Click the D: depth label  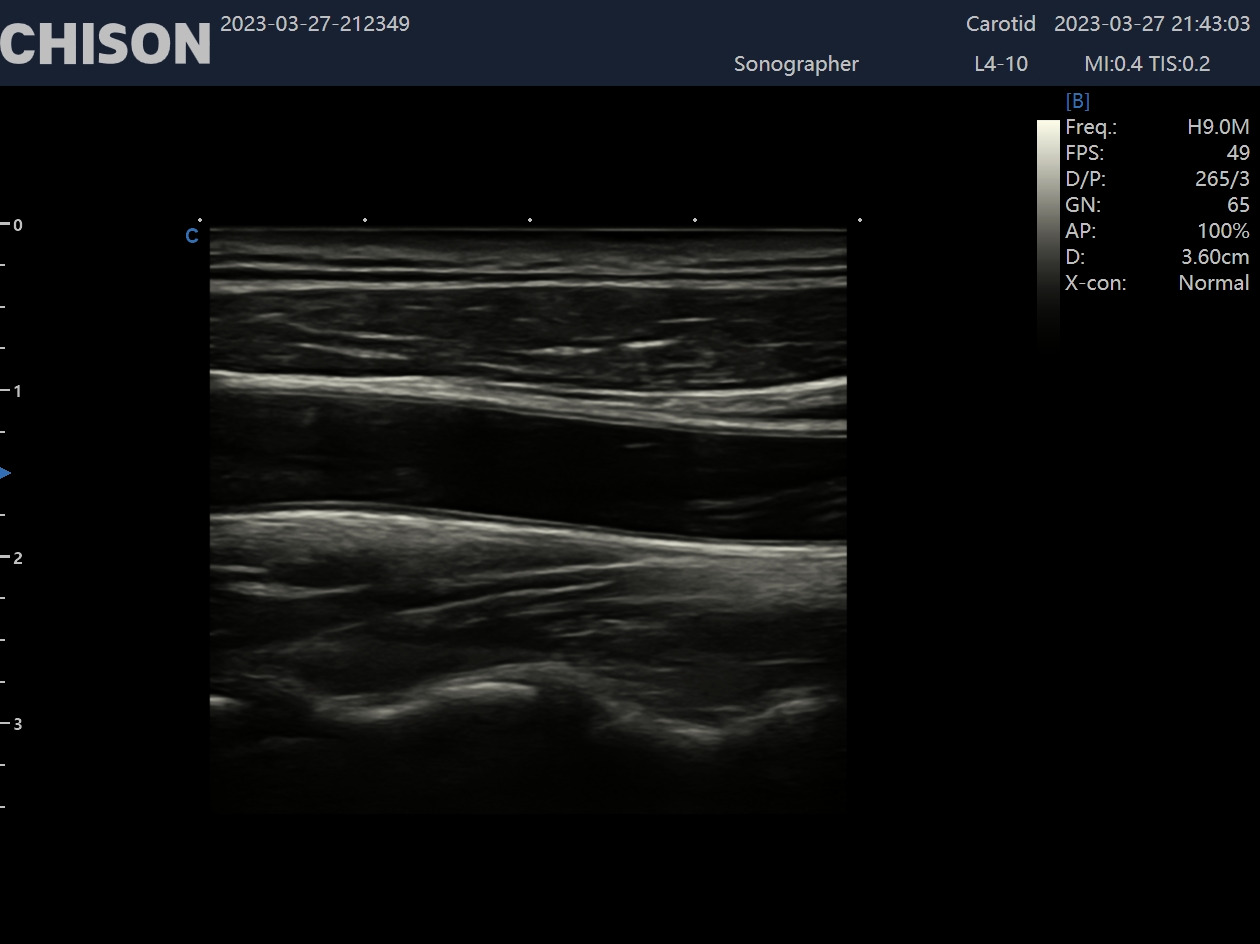1075,257
